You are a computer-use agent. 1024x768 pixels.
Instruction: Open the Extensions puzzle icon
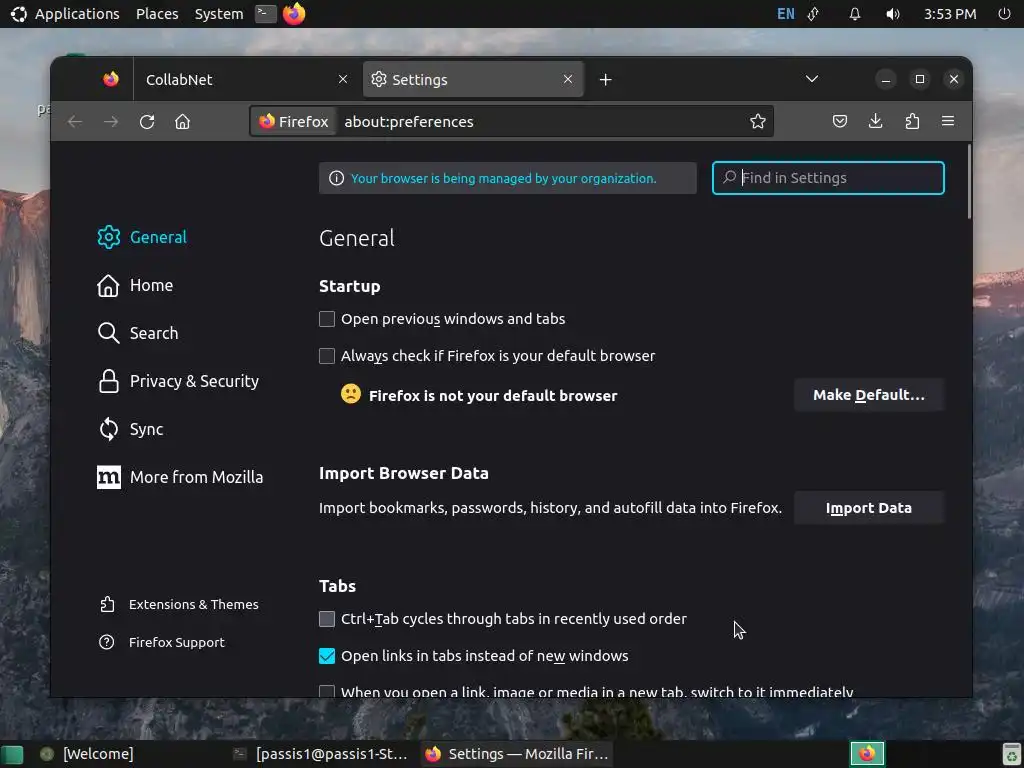click(912, 121)
